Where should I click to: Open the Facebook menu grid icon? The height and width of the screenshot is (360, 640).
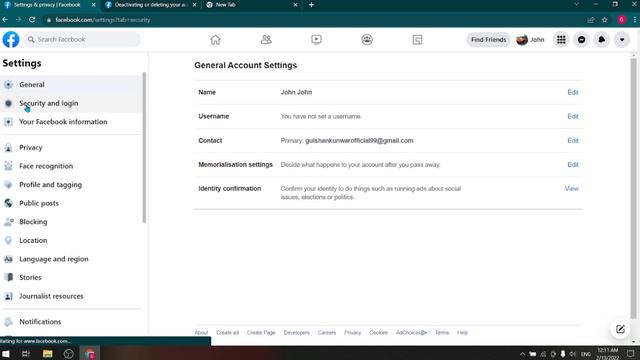pyautogui.click(x=561, y=40)
